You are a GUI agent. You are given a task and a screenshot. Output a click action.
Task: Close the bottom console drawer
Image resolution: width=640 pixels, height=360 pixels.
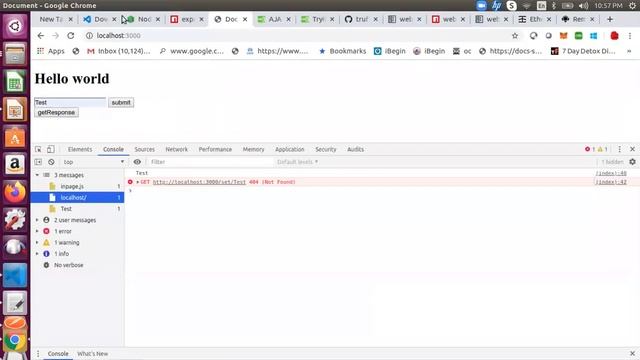coord(632,353)
